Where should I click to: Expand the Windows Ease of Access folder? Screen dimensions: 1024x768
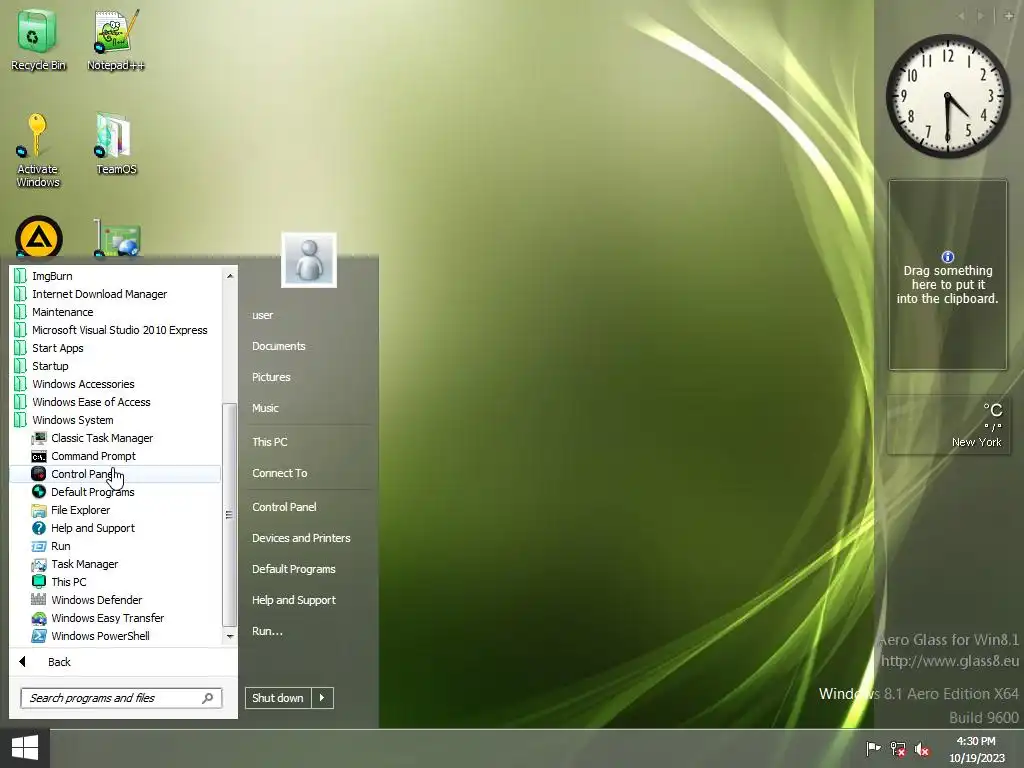pos(91,402)
